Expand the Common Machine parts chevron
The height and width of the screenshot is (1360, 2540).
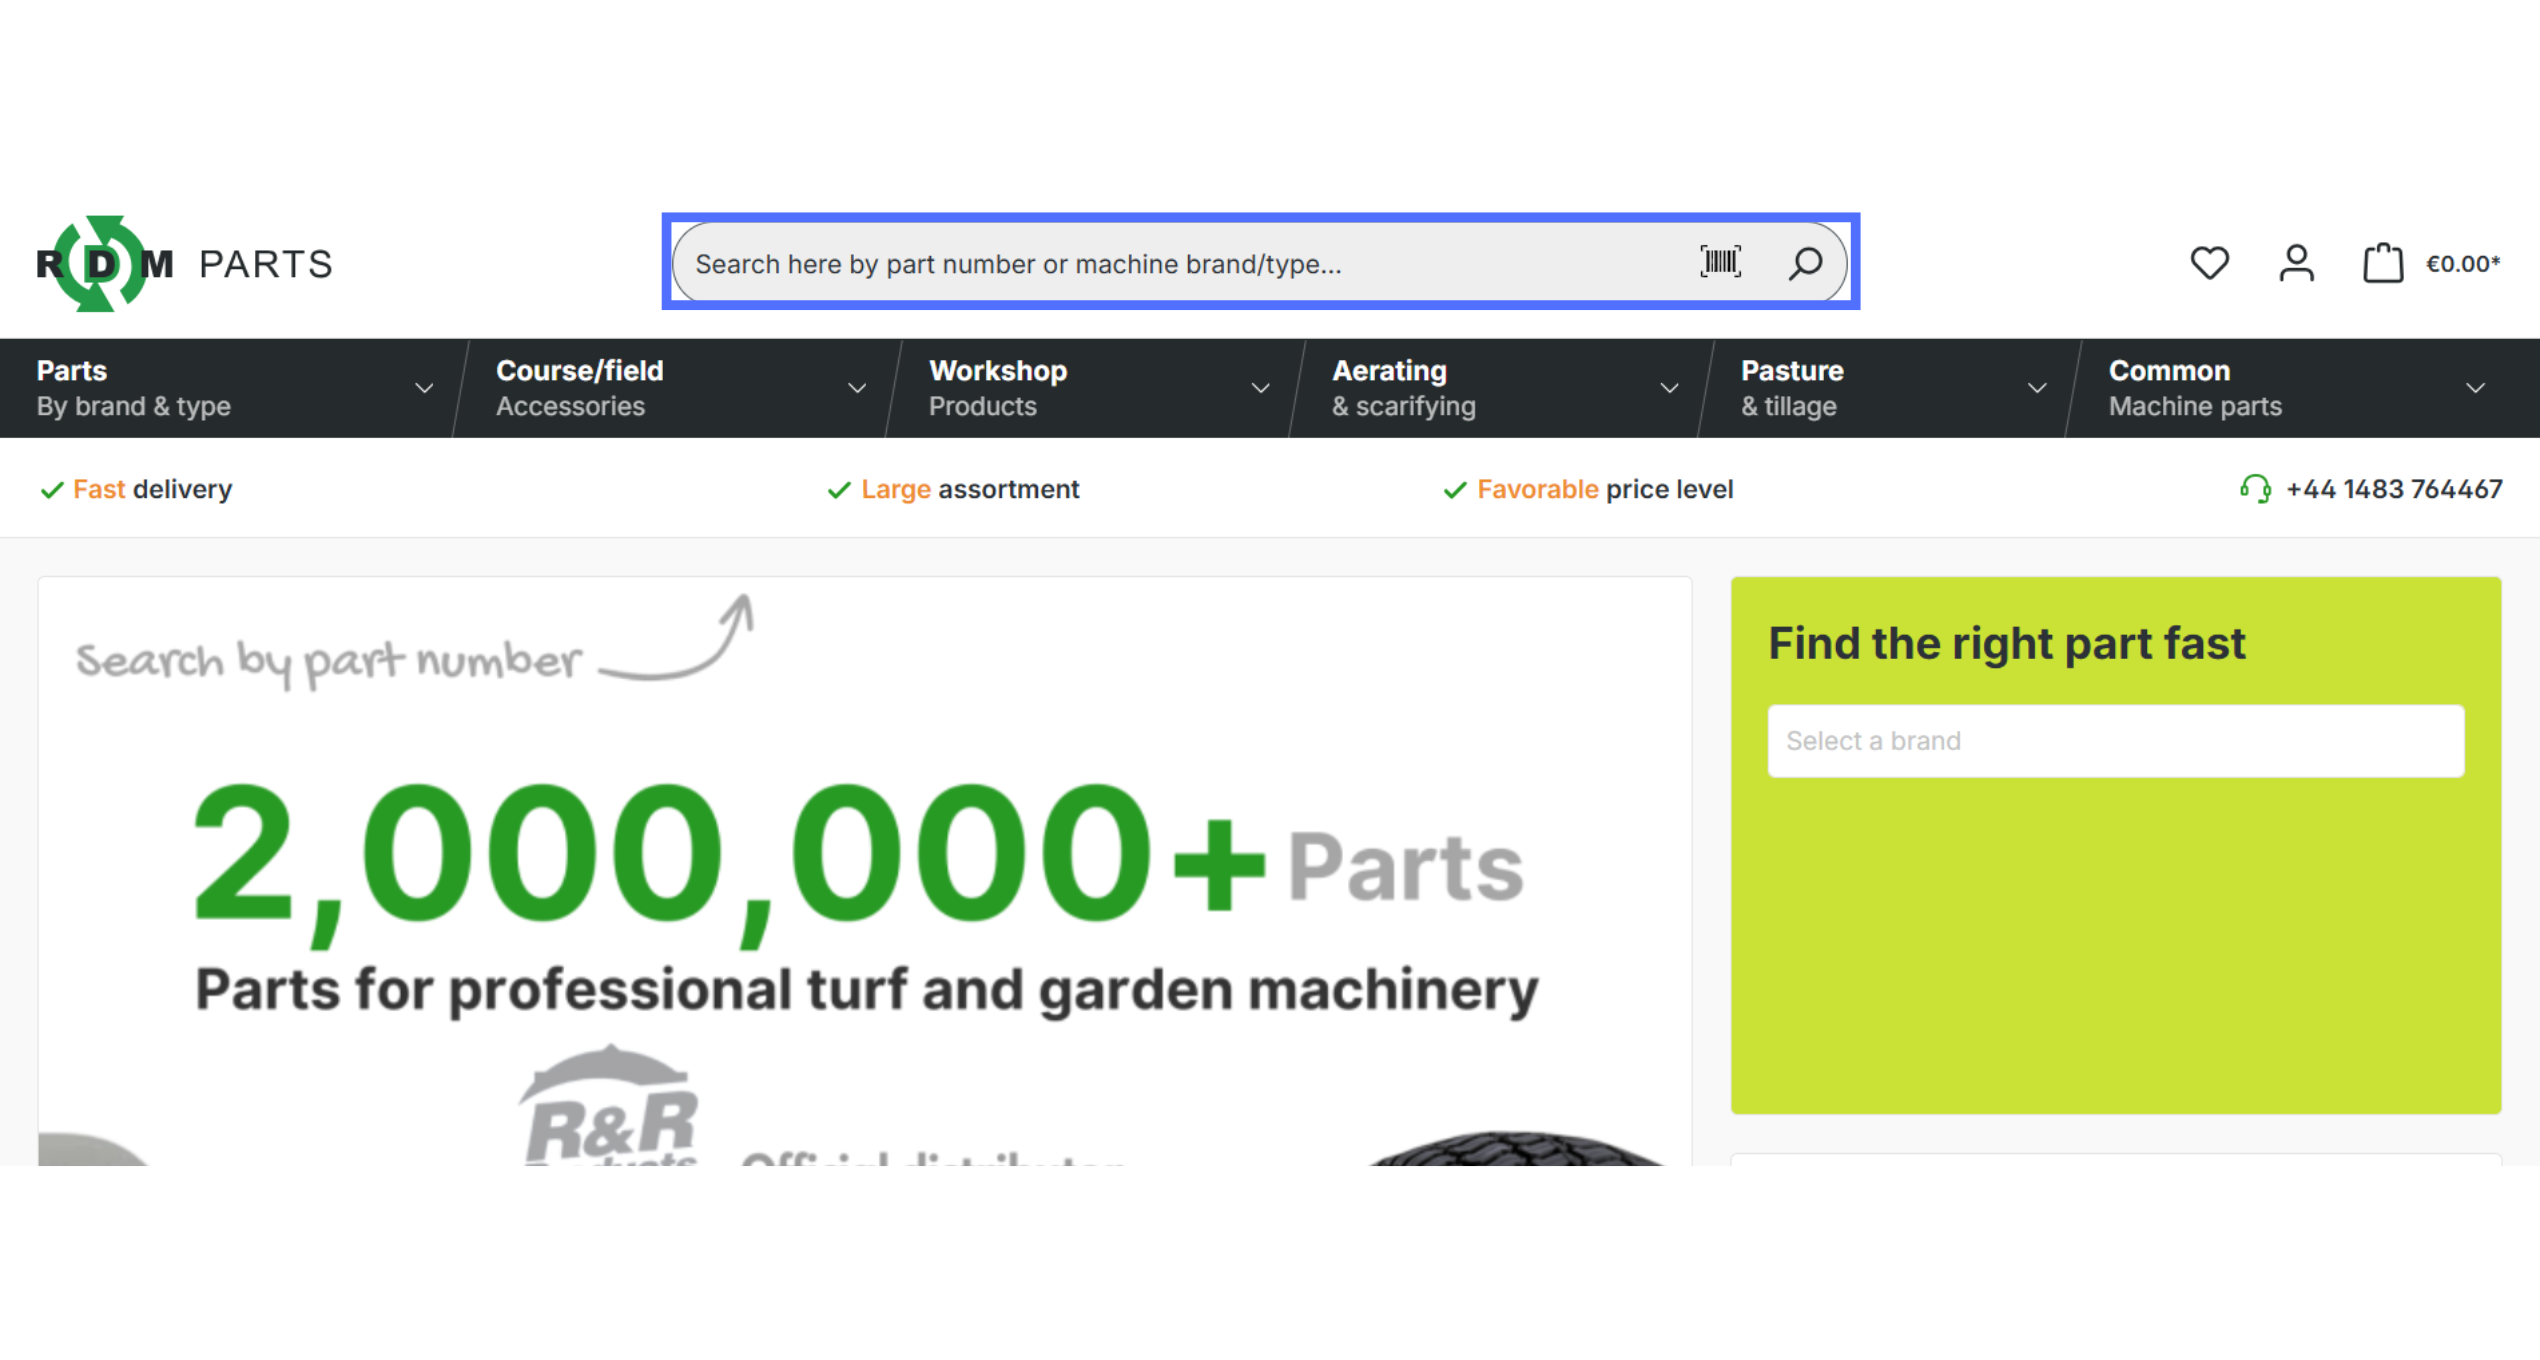[2475, 388]
